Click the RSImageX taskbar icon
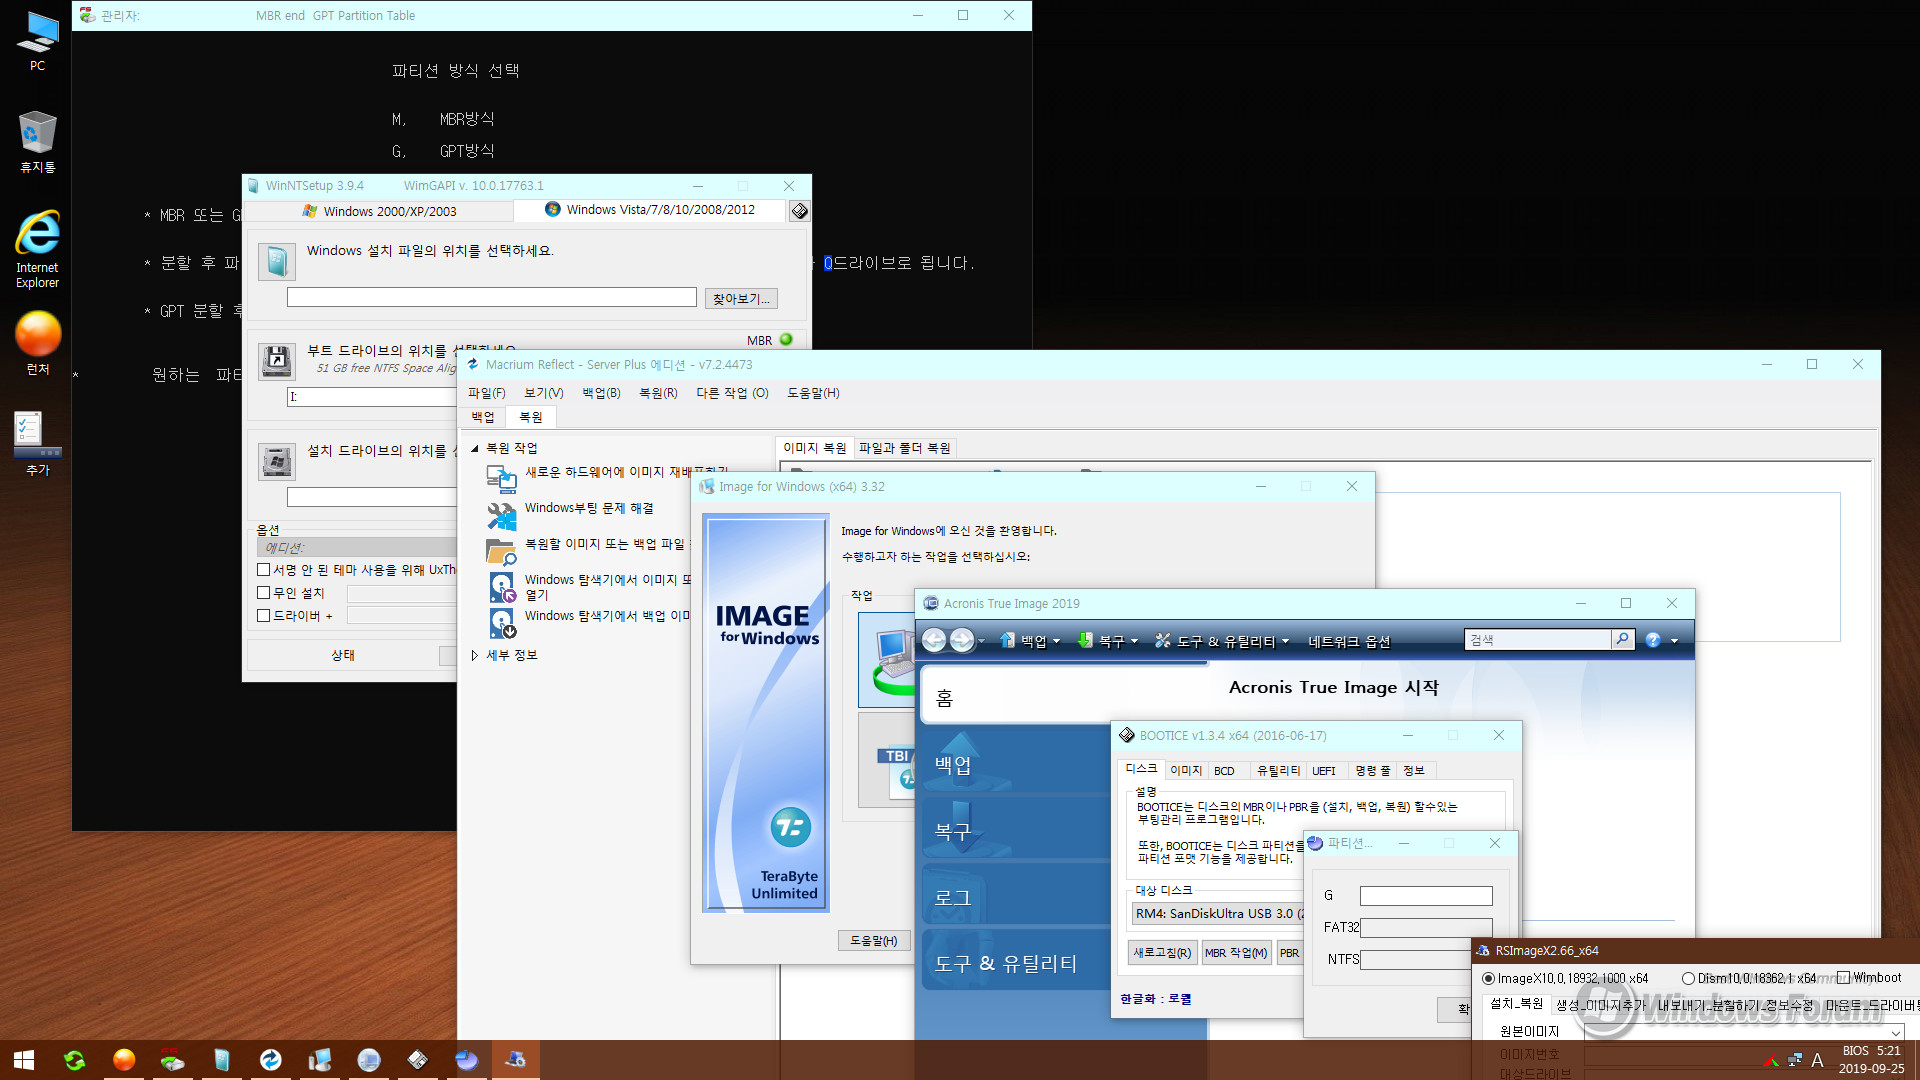Image resolution: width=1920 pixels, height=1080 pixels. [515, 1060]
